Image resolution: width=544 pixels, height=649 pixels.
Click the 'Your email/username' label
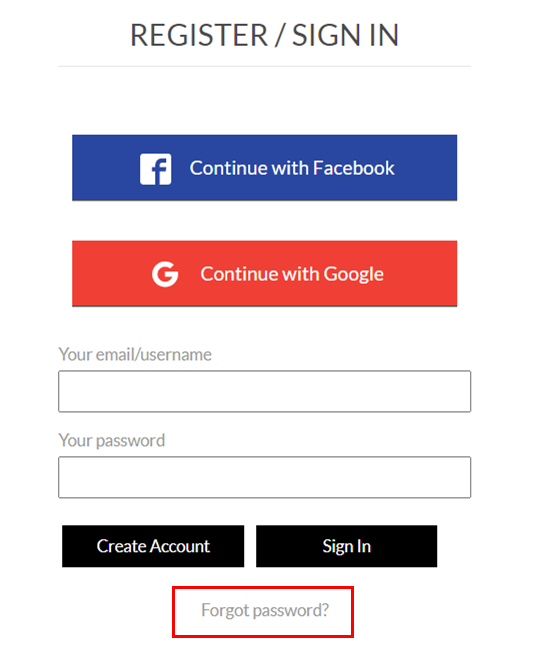point(135,355)
